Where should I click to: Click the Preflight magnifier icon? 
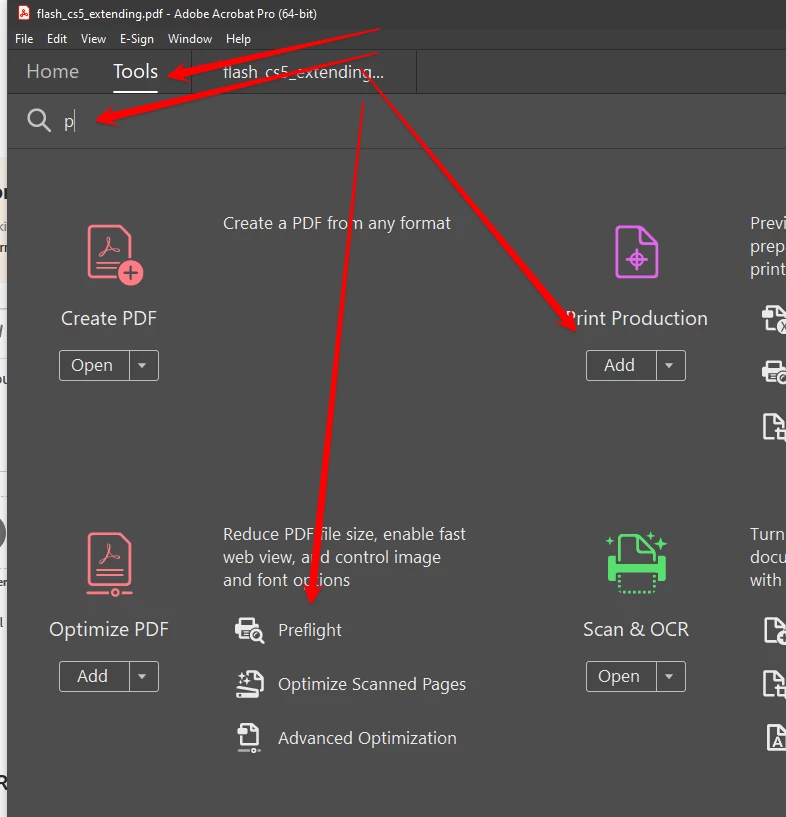(249, 630)
